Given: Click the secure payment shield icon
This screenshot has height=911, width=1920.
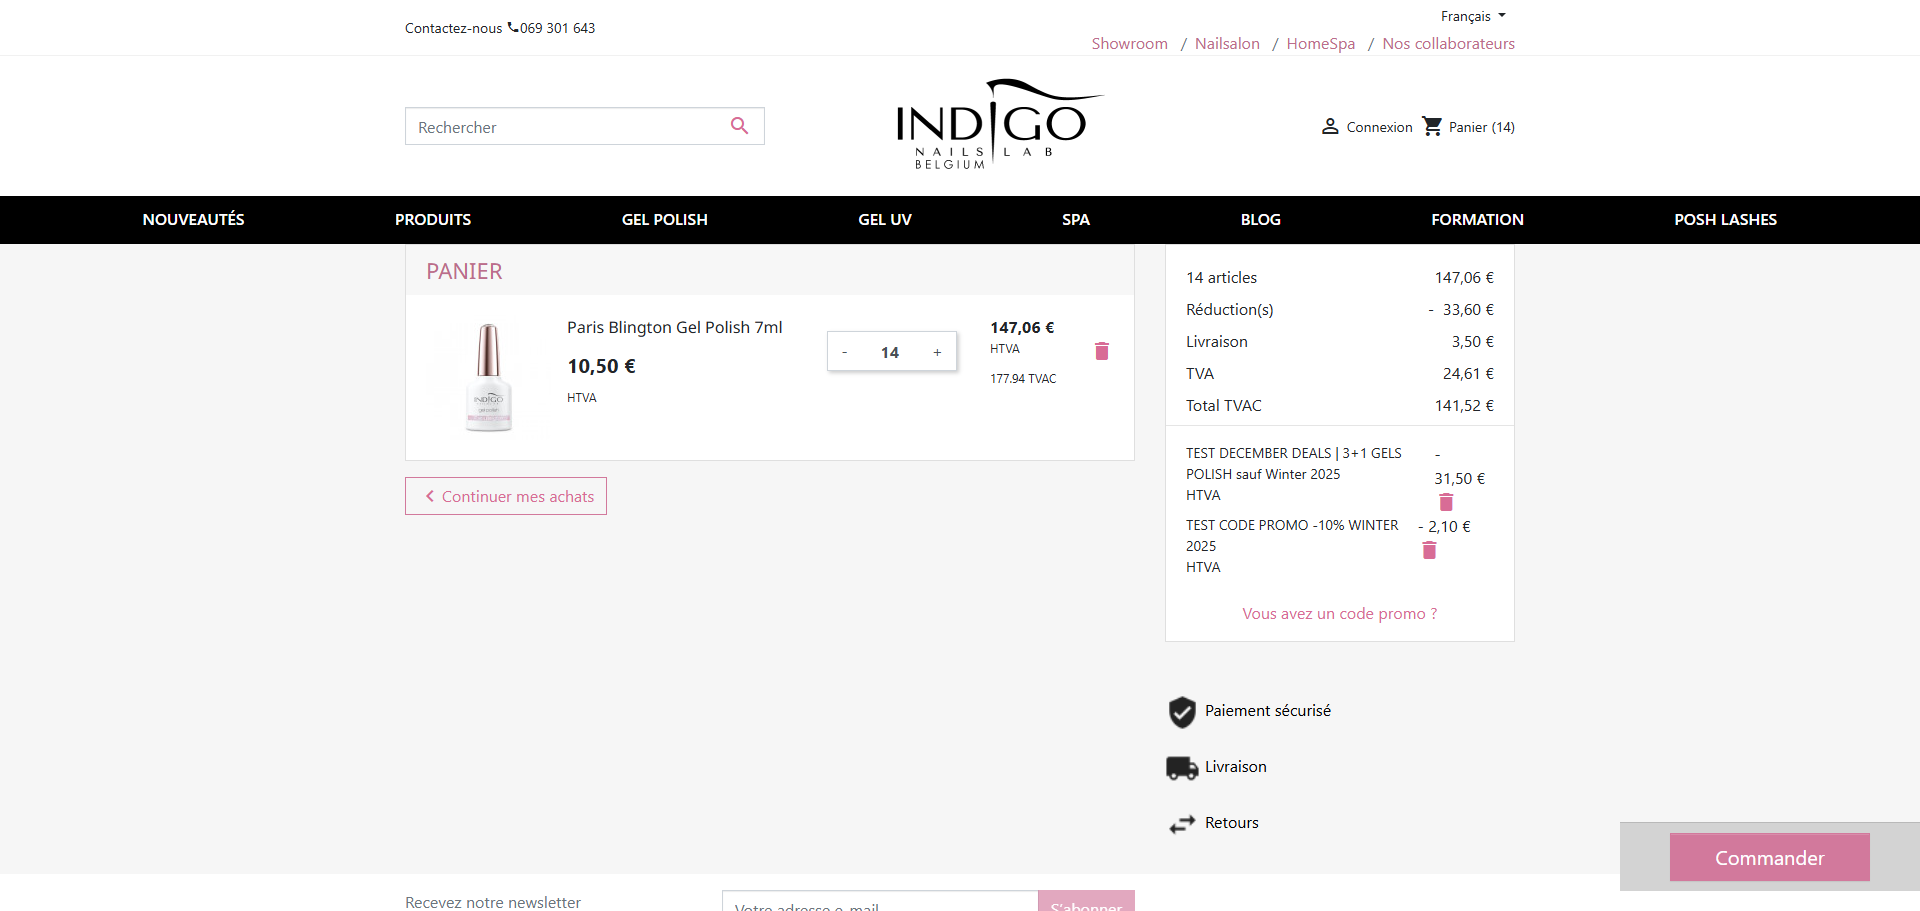Looking at the screenshot, I should [x=1182, y=712].
